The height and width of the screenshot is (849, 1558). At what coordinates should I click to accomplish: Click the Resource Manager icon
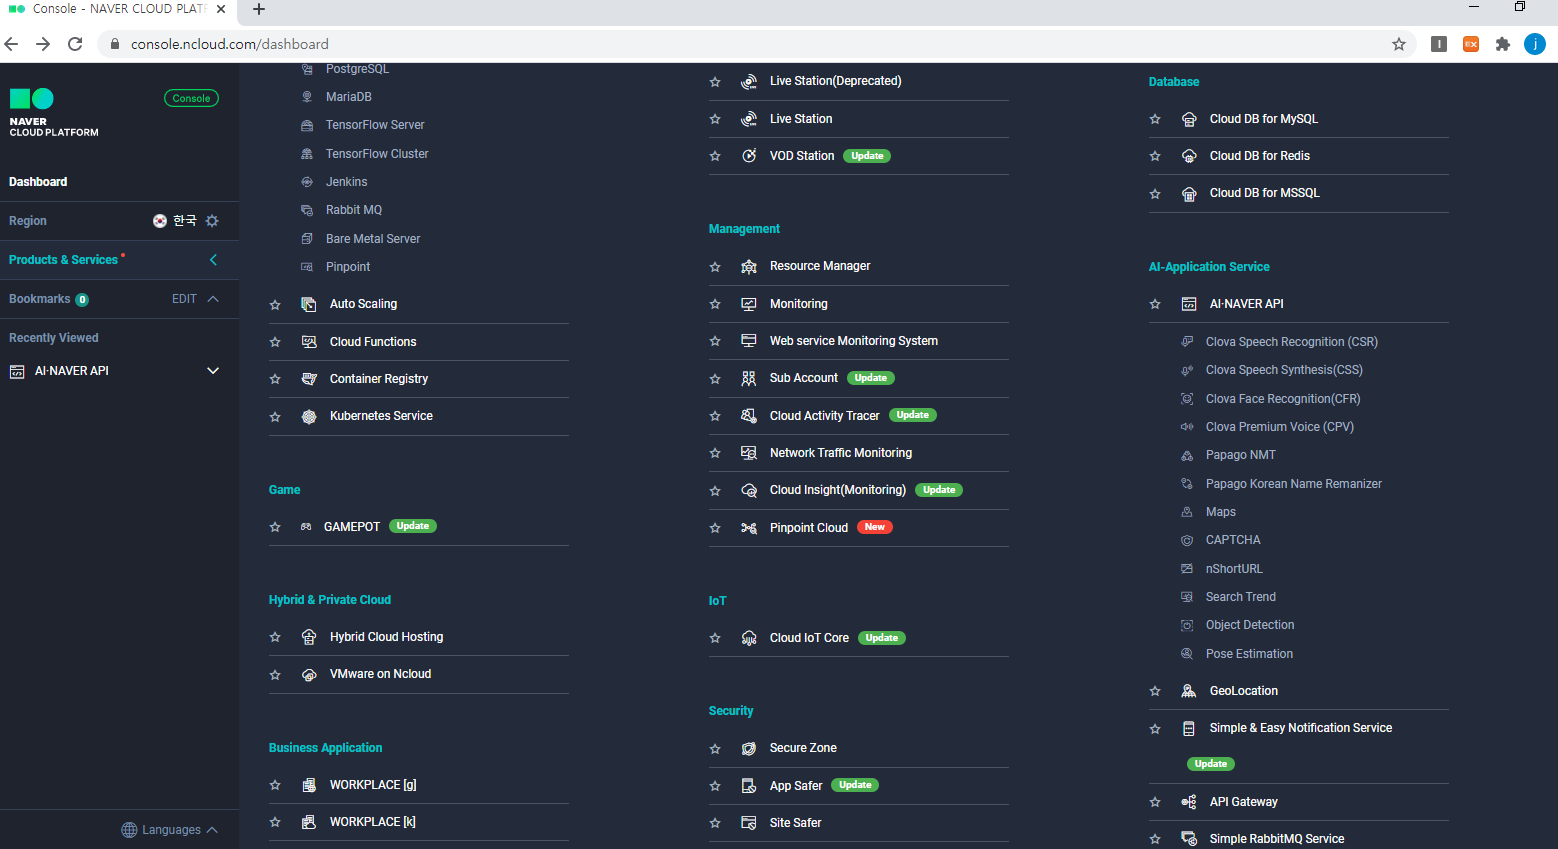coord(749,266)
